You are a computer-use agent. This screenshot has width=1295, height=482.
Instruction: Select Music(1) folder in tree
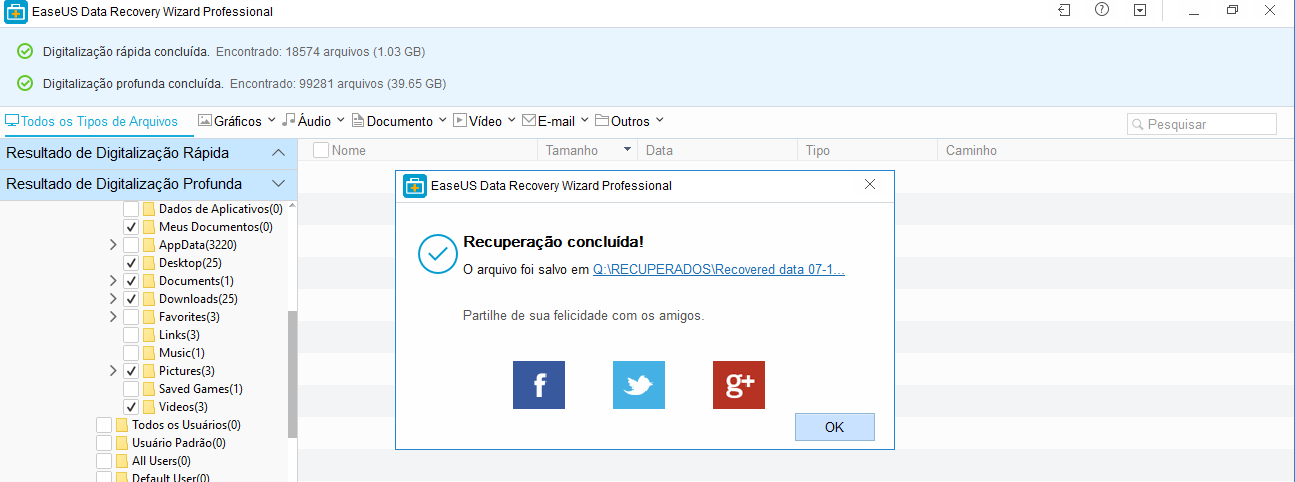[182, 353]
